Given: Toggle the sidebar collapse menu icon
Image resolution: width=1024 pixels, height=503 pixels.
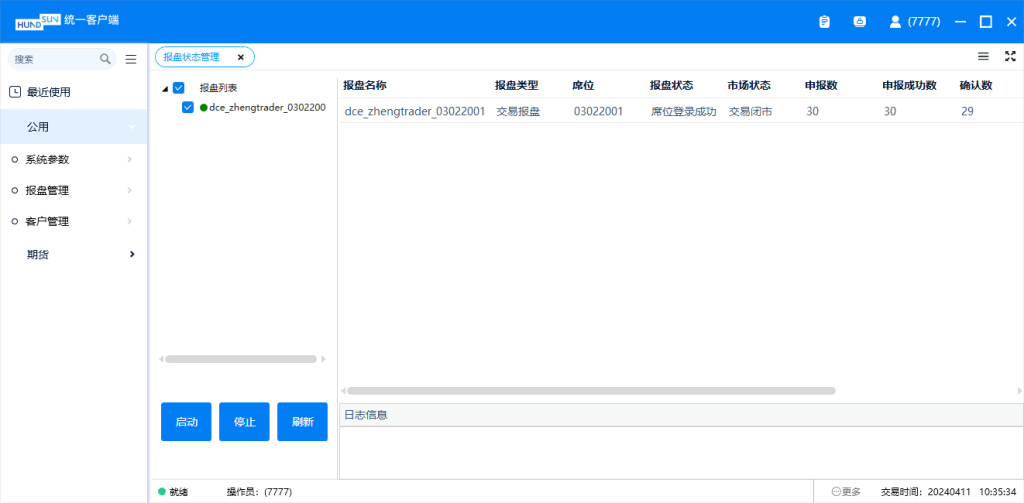Looking at the screenshot, I should (x=131, y=59).
